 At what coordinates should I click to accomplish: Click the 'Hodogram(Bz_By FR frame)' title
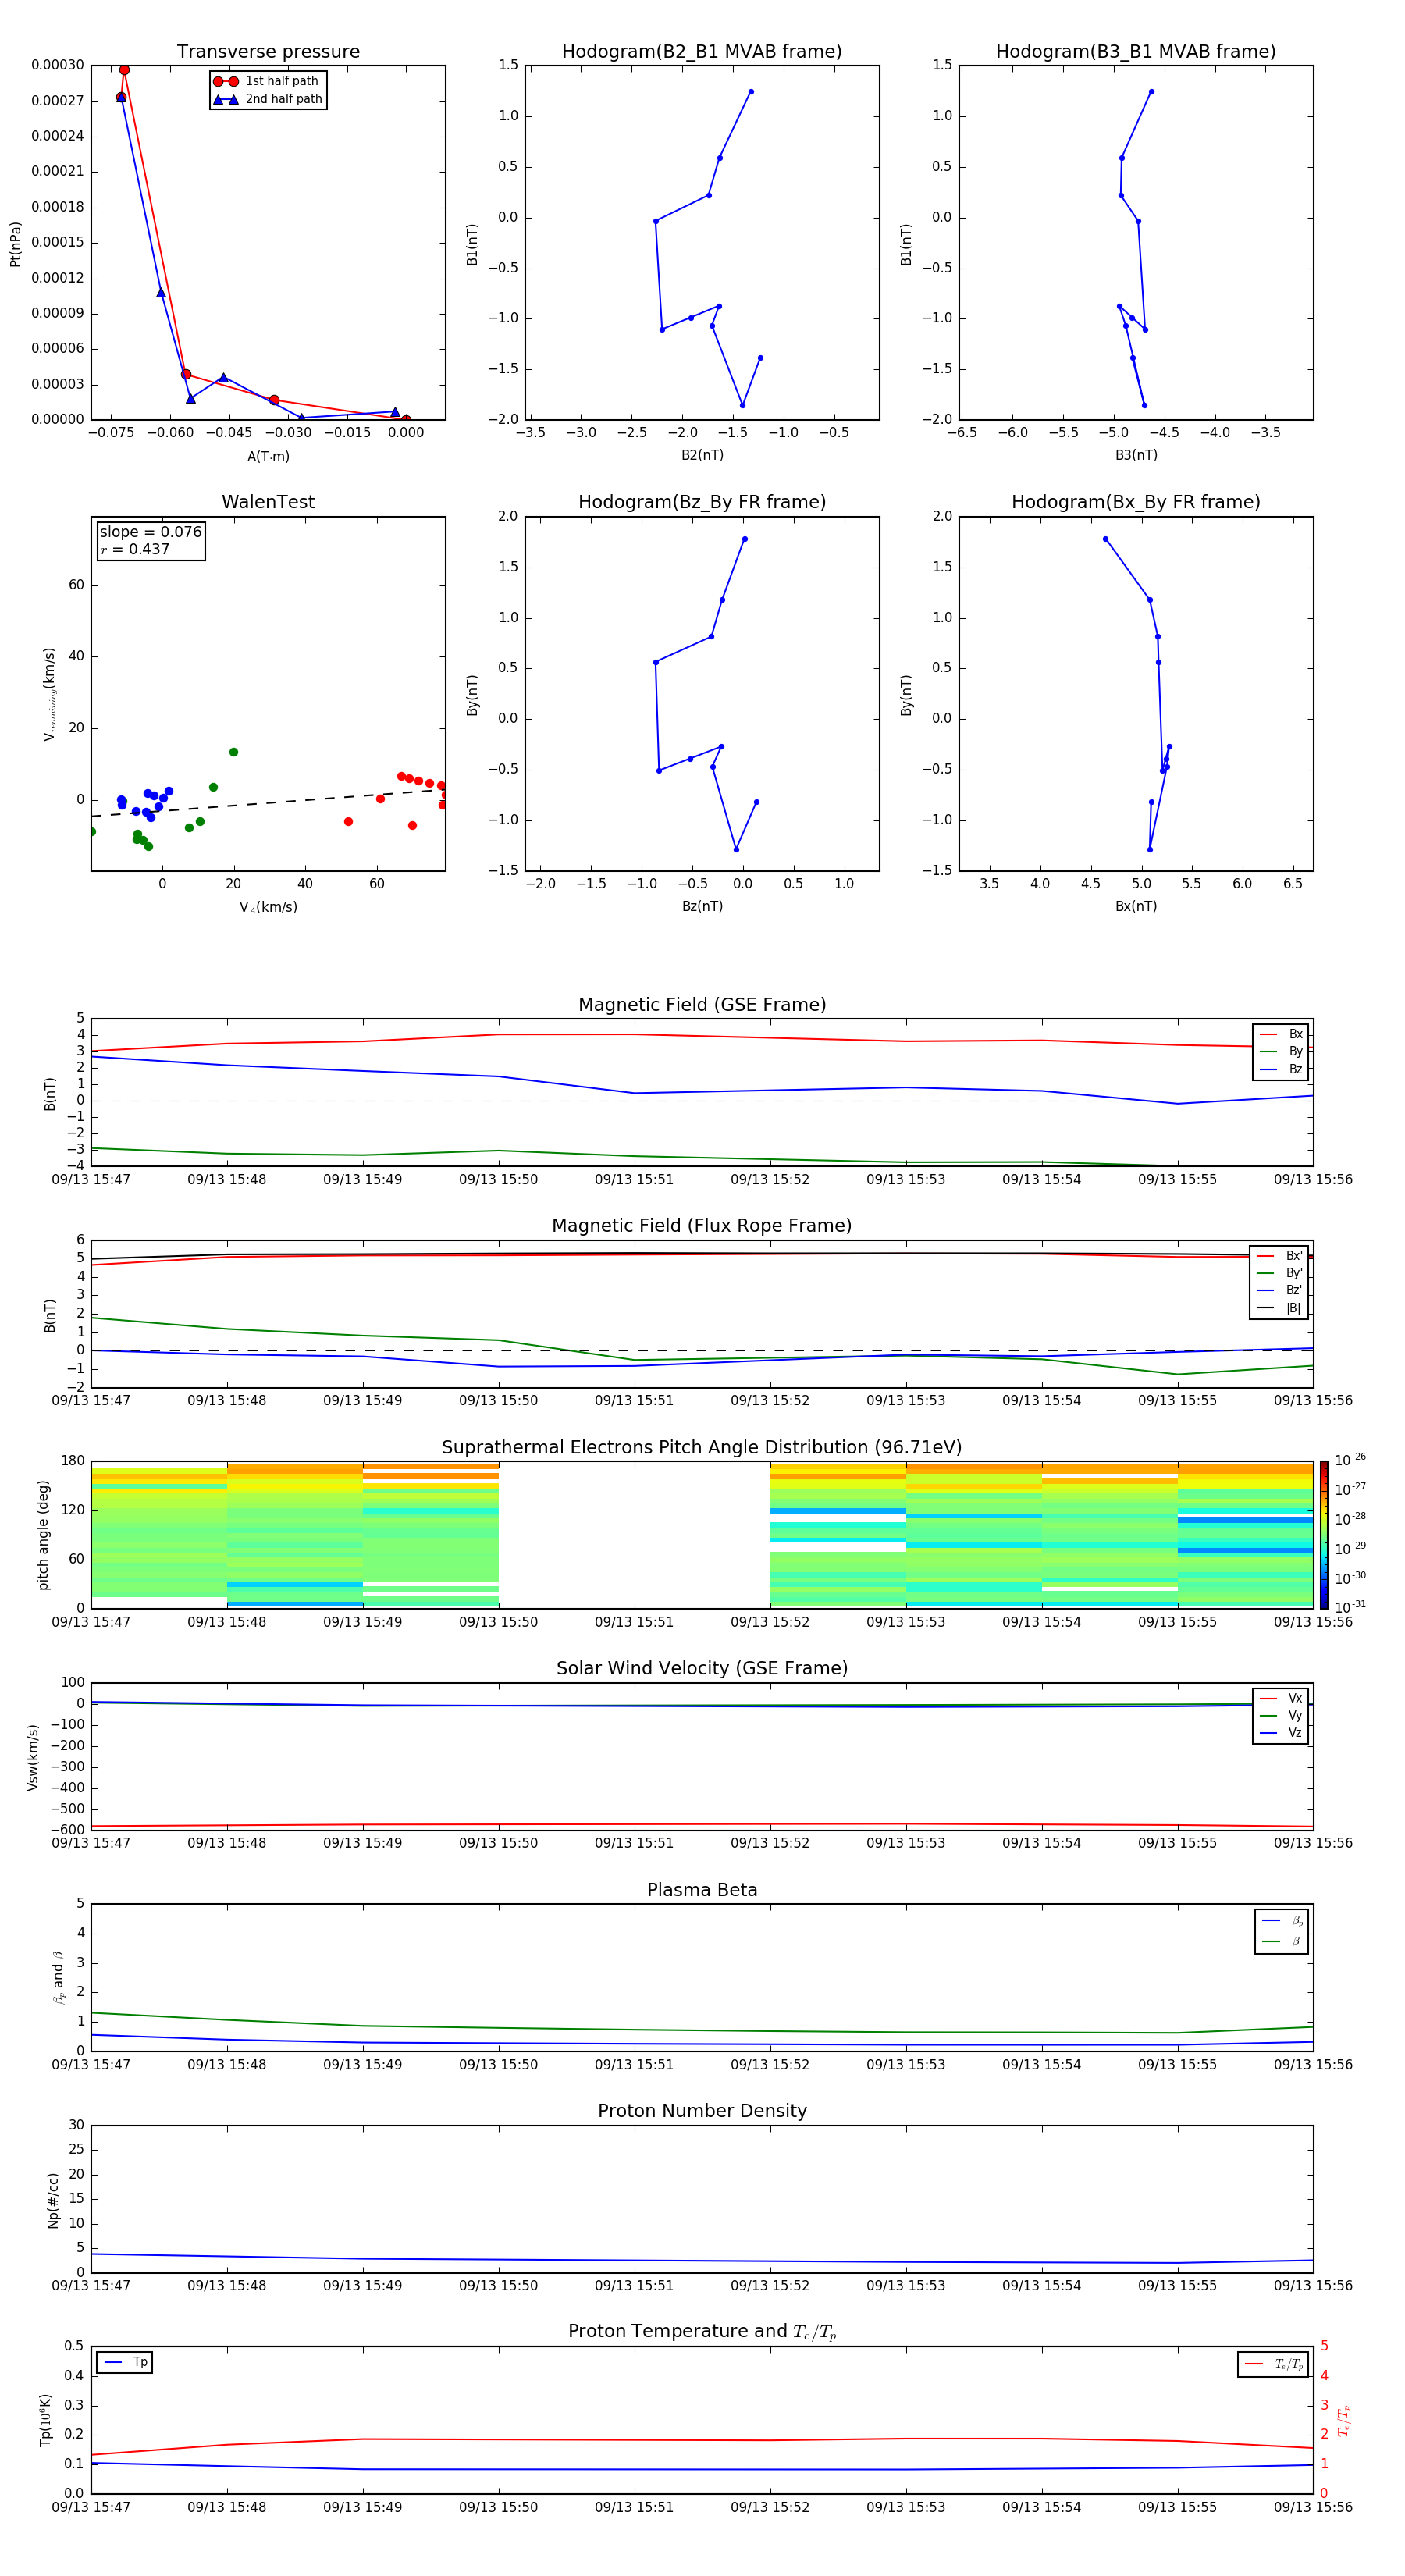click(x=702, y=502)
